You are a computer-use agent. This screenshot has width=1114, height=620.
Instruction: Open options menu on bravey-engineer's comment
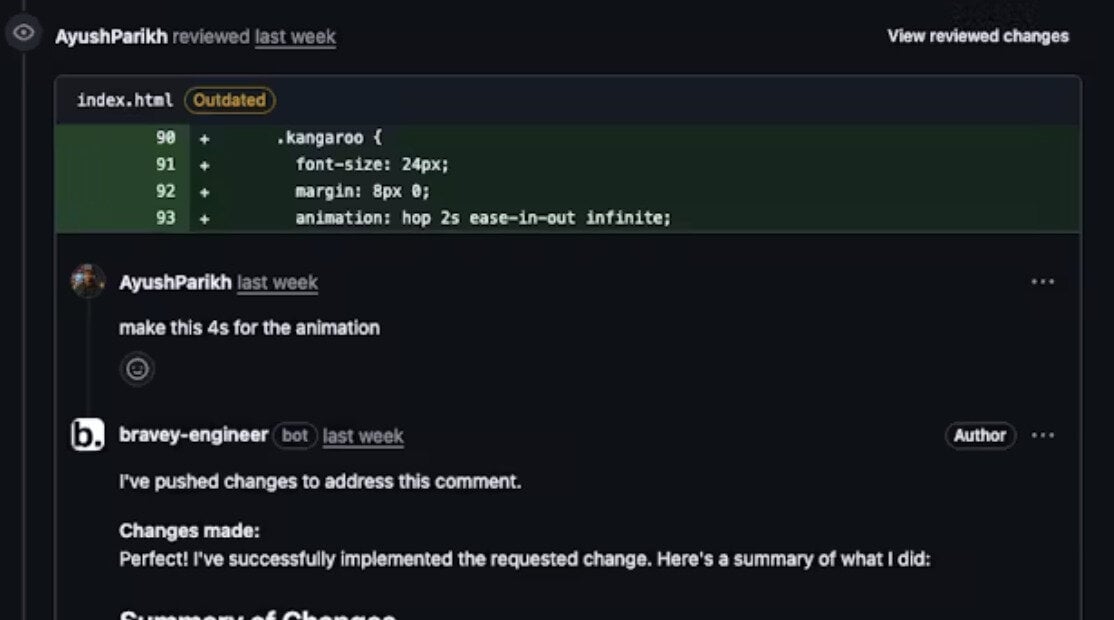1042,435
